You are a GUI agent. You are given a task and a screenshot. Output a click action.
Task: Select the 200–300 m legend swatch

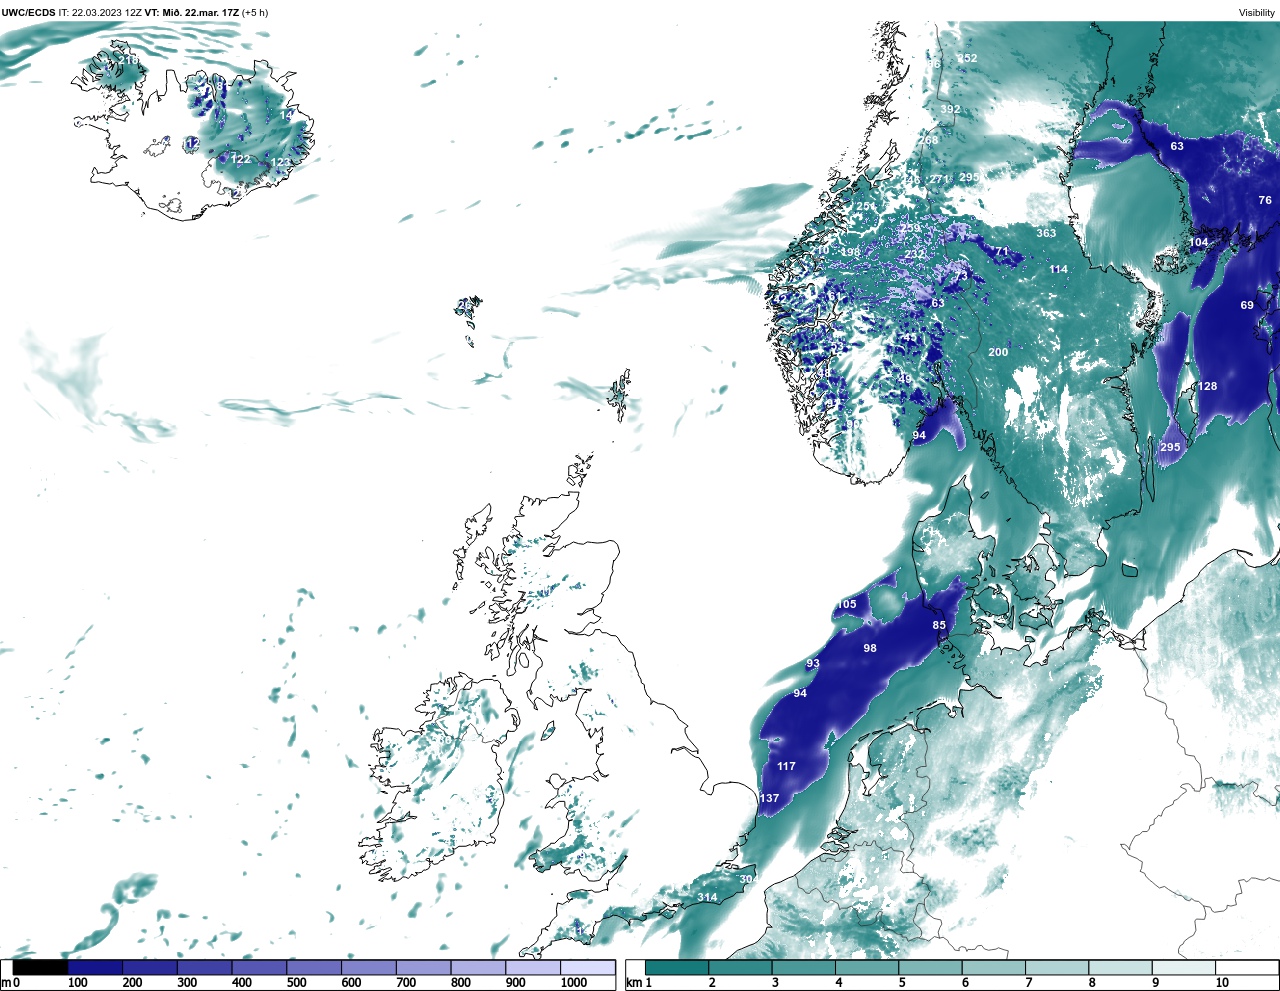point(150,967)
